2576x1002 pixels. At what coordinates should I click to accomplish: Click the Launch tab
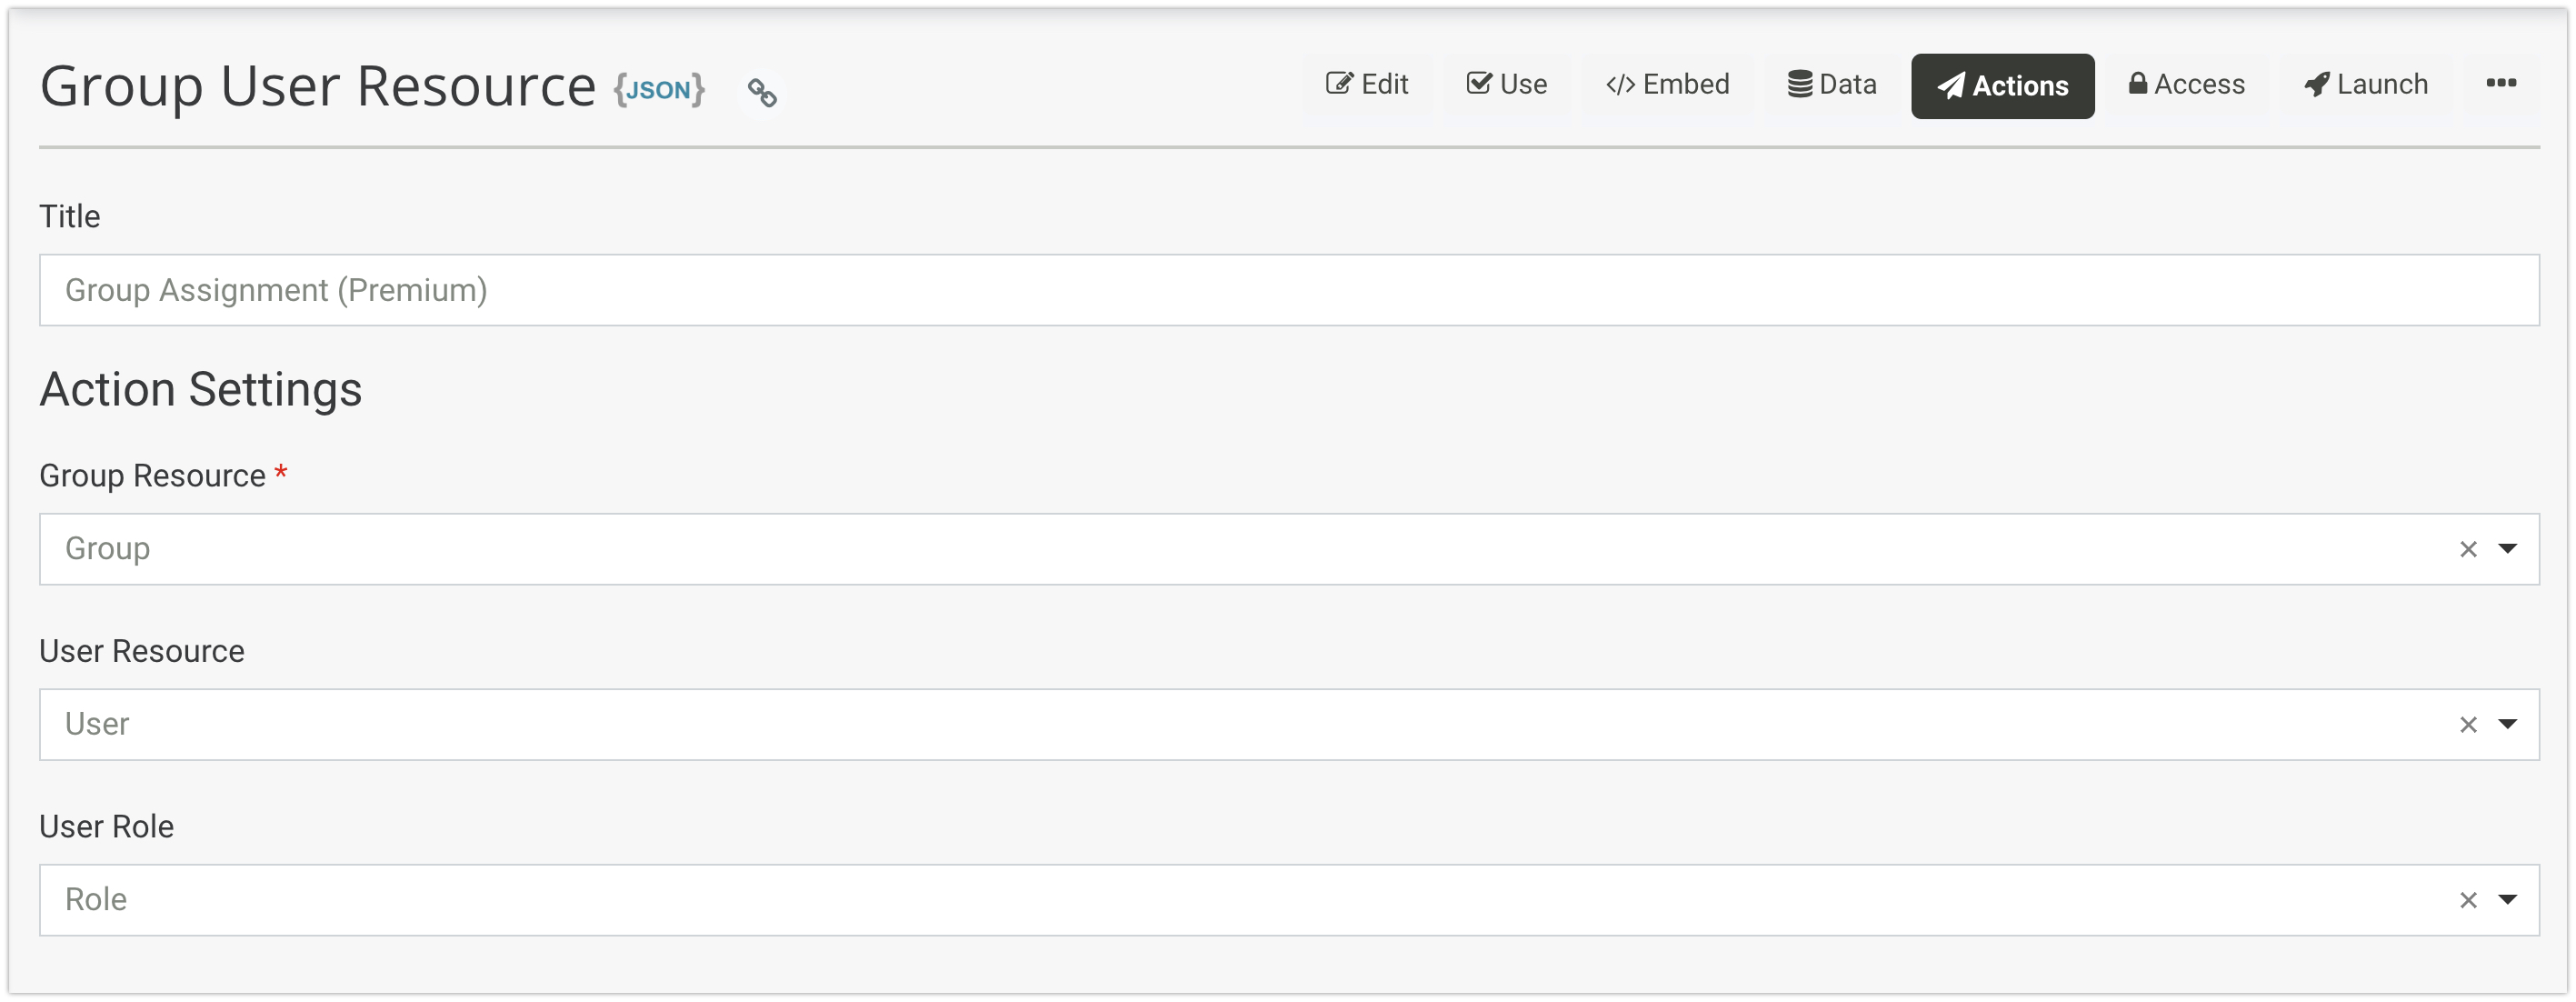tap(2365, 85)
